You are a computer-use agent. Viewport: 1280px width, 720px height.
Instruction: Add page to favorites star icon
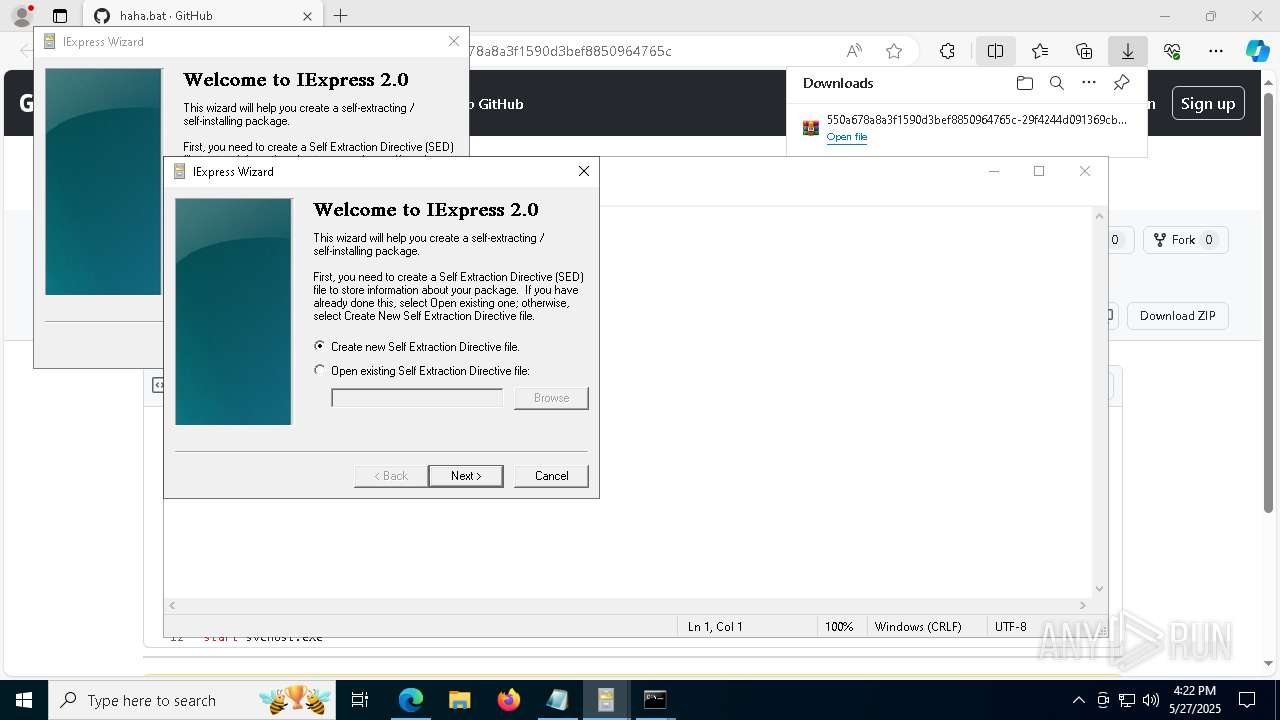coord(894,51)
